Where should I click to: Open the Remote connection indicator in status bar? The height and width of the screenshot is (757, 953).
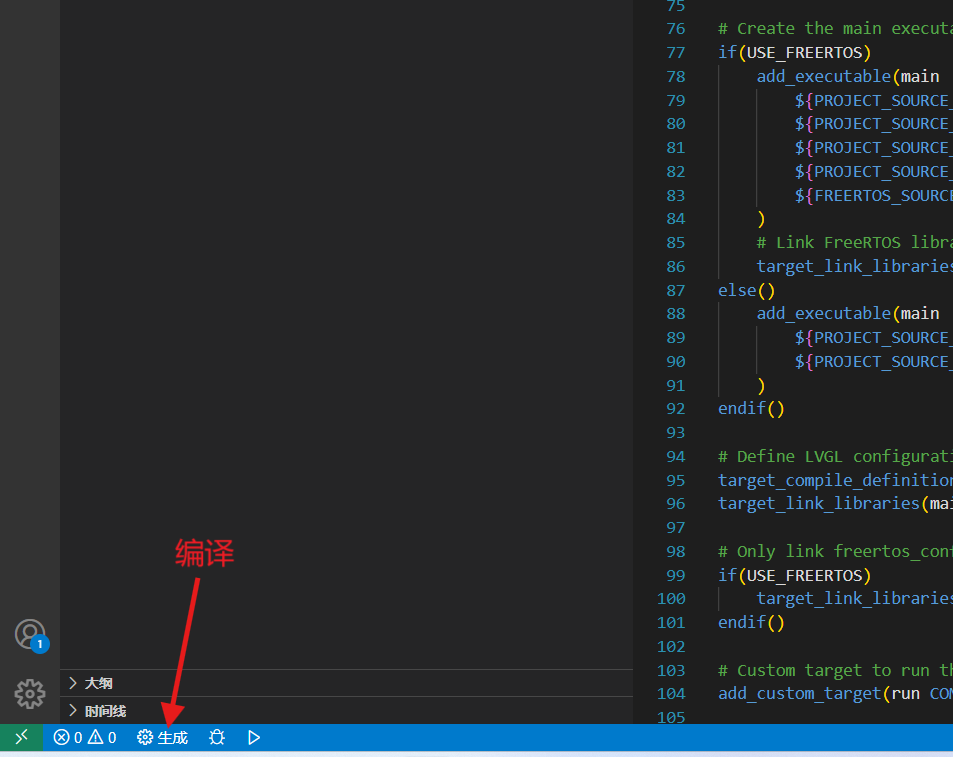click(20, 737)
